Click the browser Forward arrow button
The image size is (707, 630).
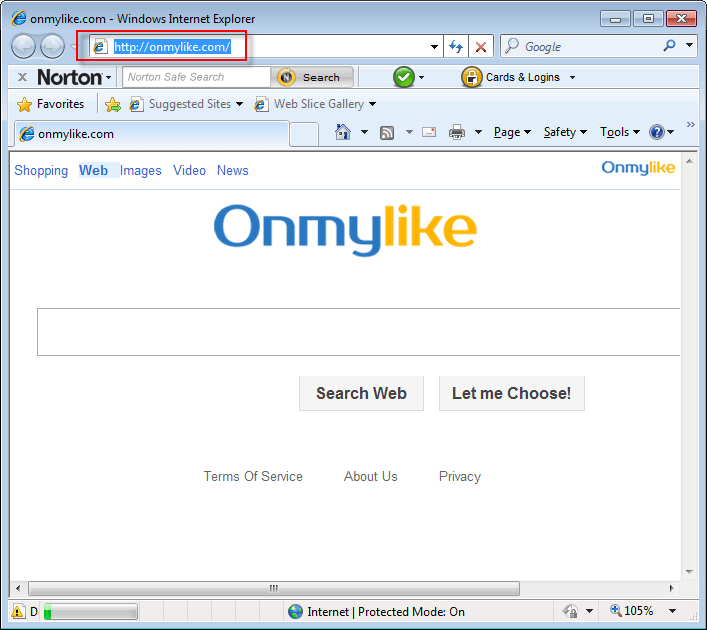coord(52,46)
